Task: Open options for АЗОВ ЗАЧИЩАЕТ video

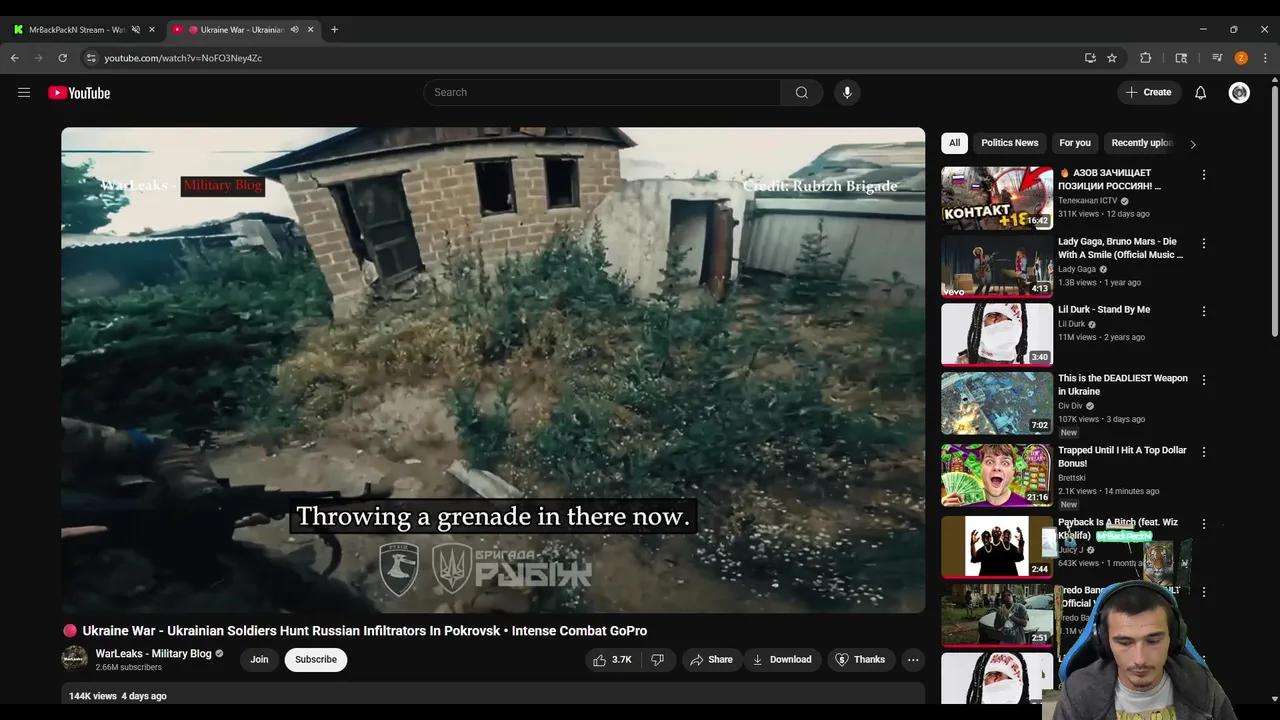Action: (x=1203, y=175)
